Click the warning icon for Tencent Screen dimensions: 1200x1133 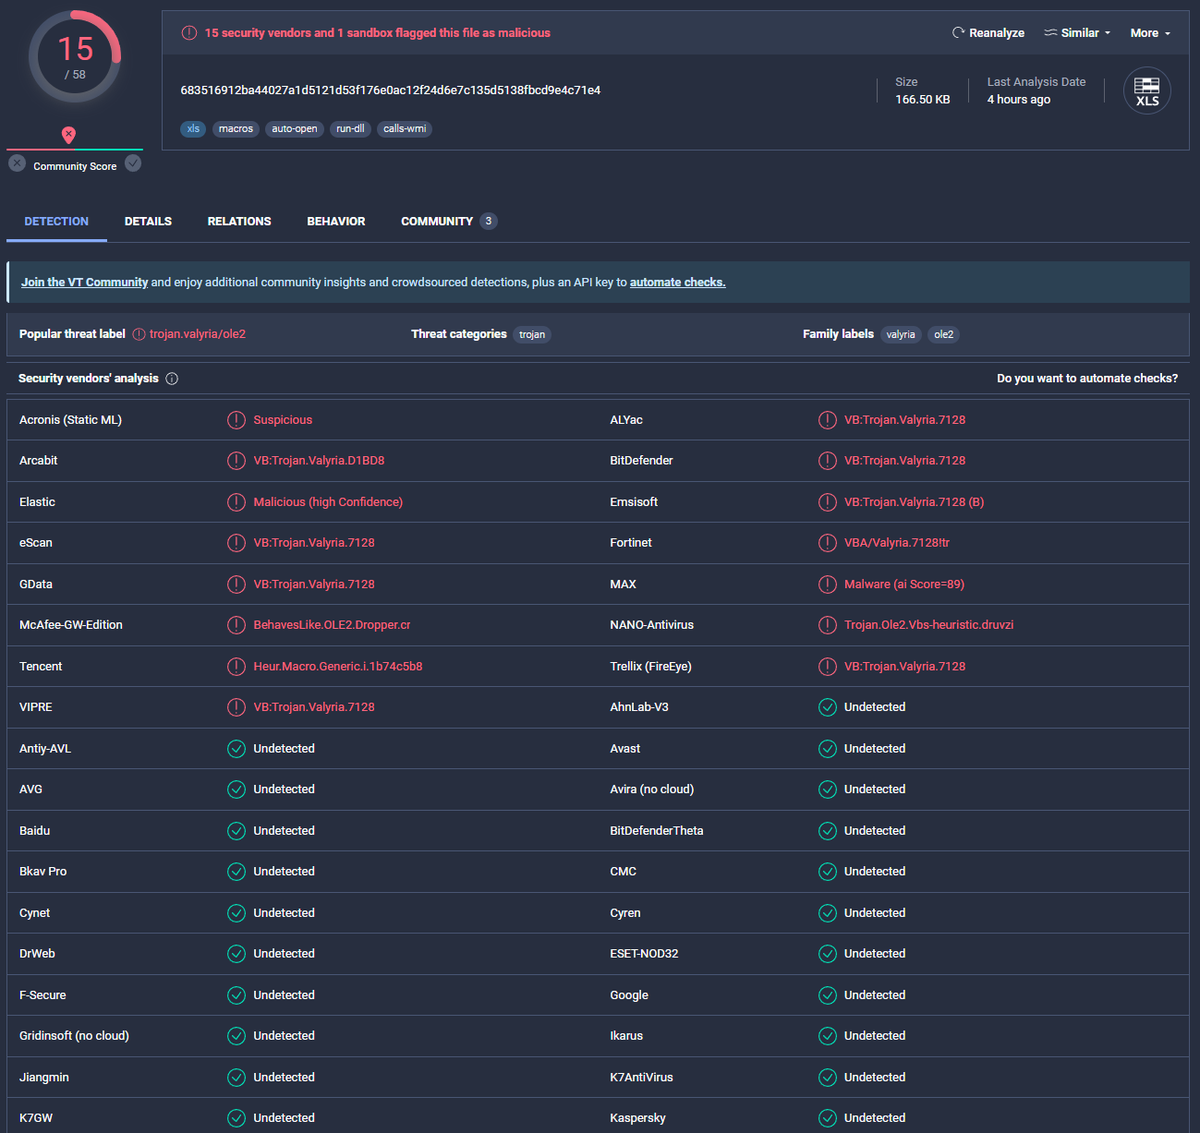pos(236,666)
